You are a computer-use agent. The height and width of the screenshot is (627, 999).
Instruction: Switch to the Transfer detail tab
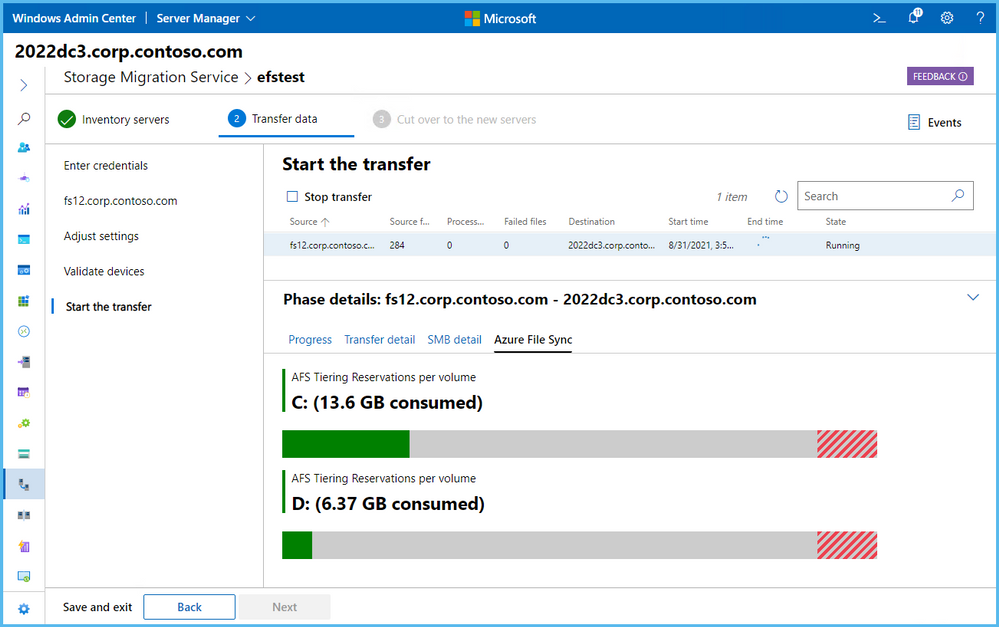[379, 340]
